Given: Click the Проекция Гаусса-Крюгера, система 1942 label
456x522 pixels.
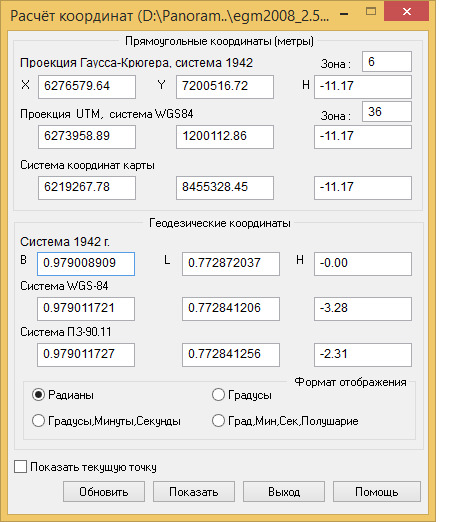Looking at the screenshot, I should (x=136, y=63).
